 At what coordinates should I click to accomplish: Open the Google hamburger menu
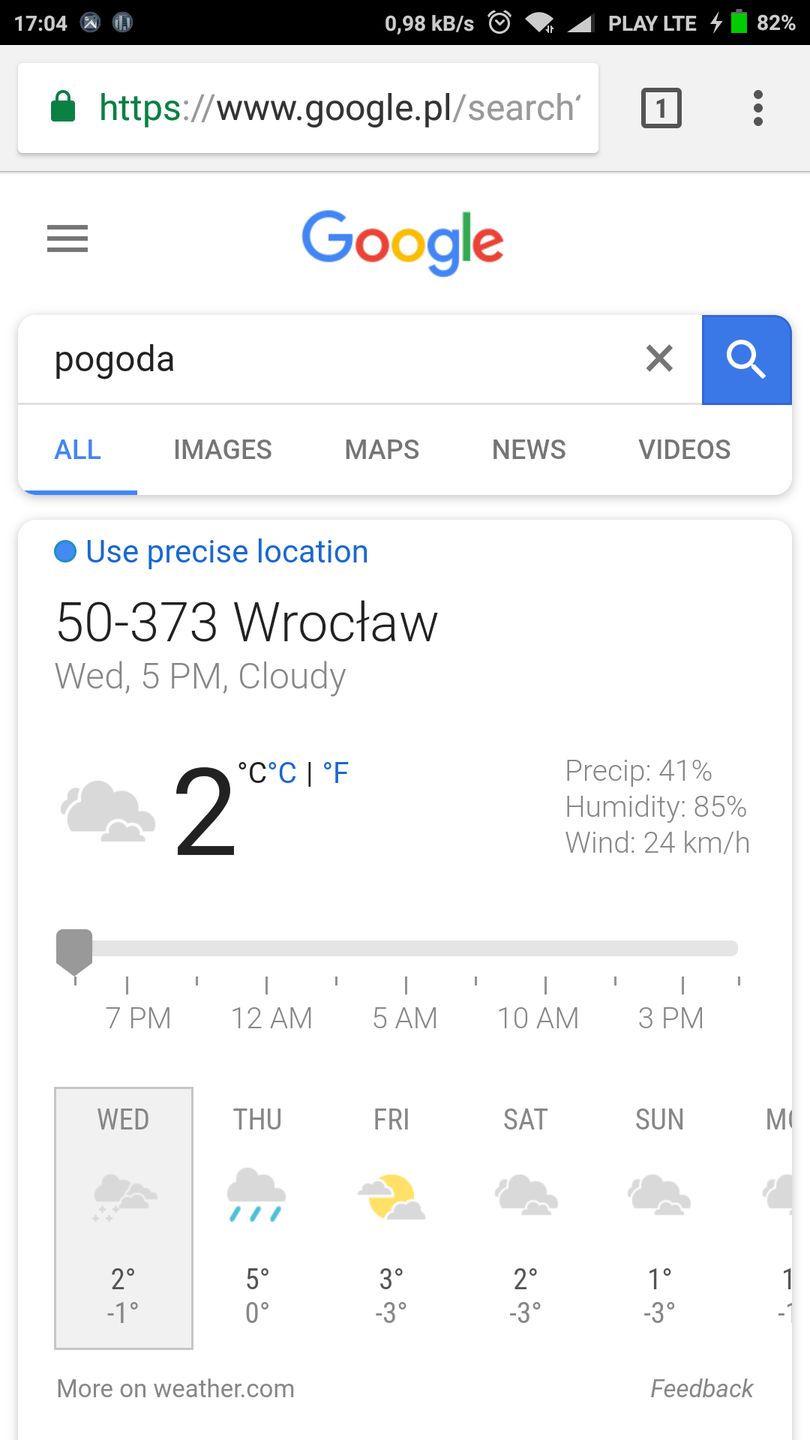[x=68, y=239]
